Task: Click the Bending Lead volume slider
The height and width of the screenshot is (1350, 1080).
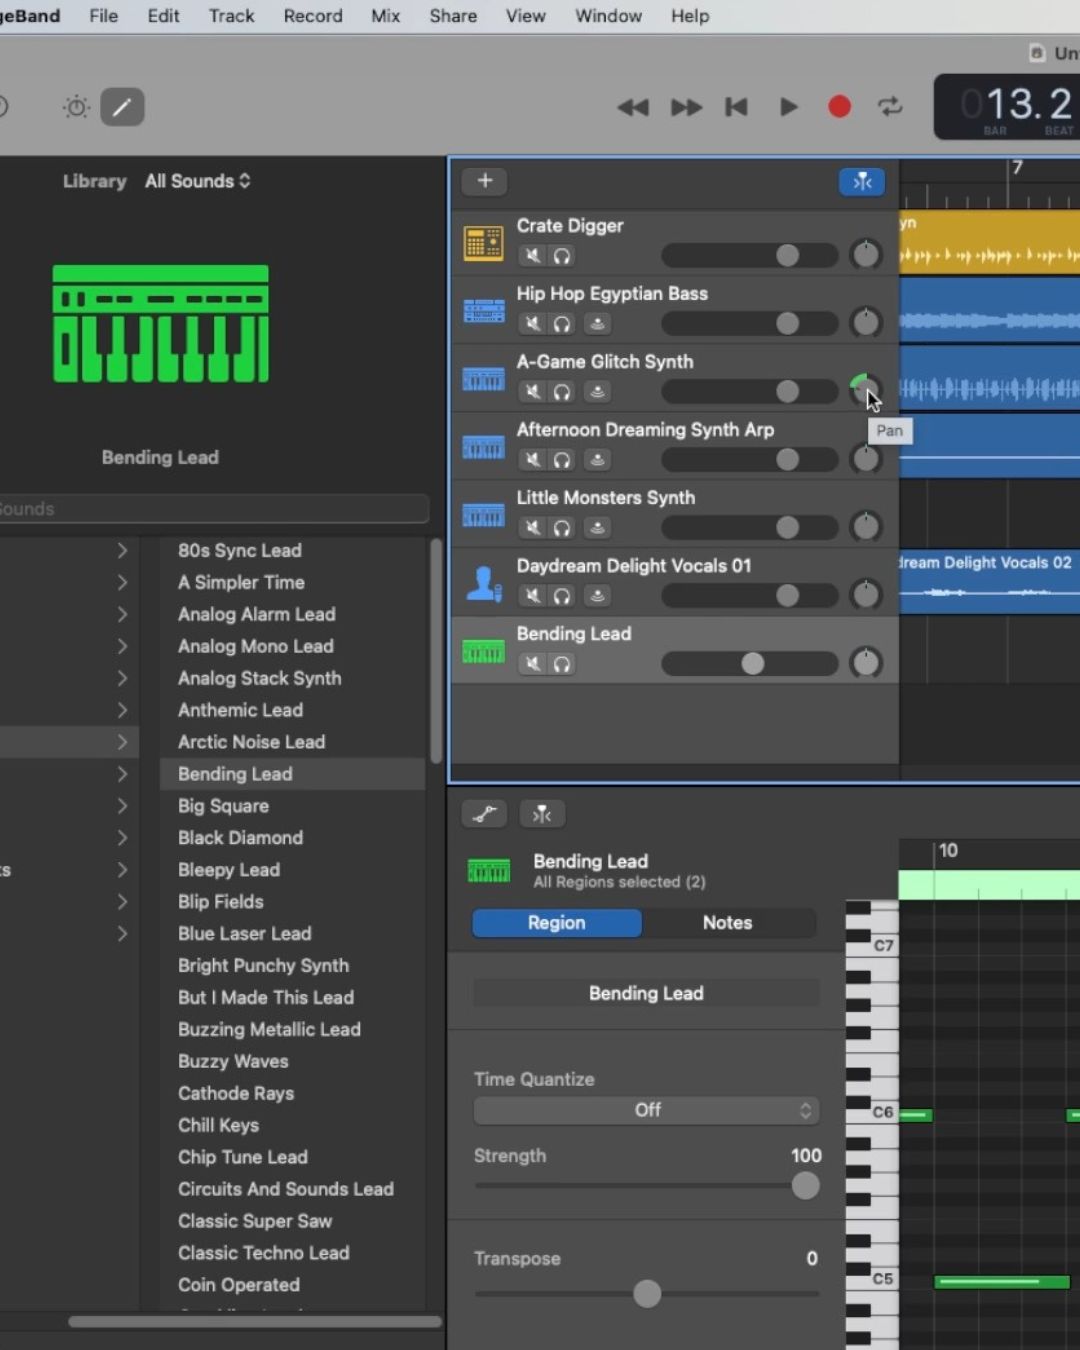Action: (x=750, y=664)
